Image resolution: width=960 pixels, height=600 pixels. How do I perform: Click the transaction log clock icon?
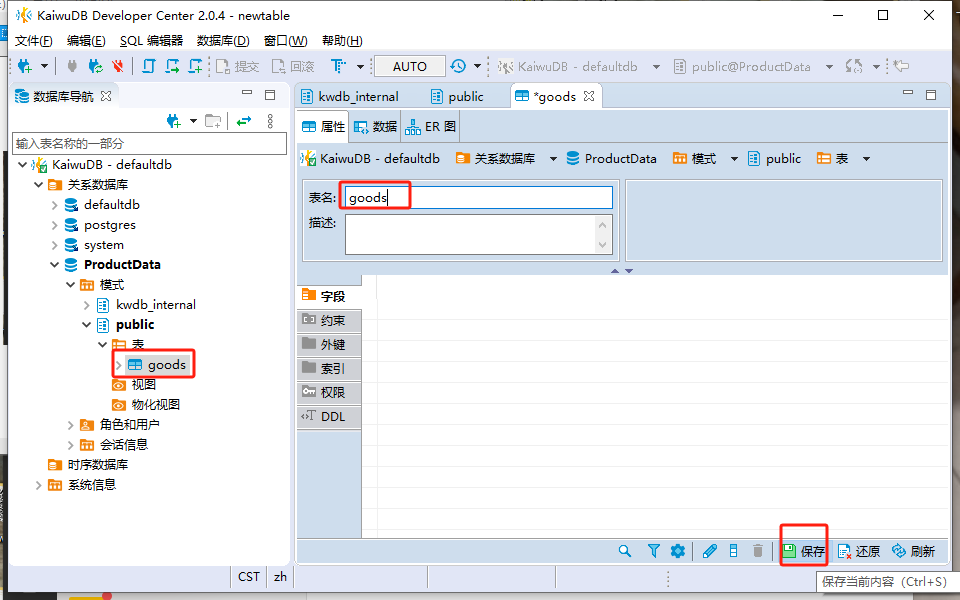coord(458,66)
